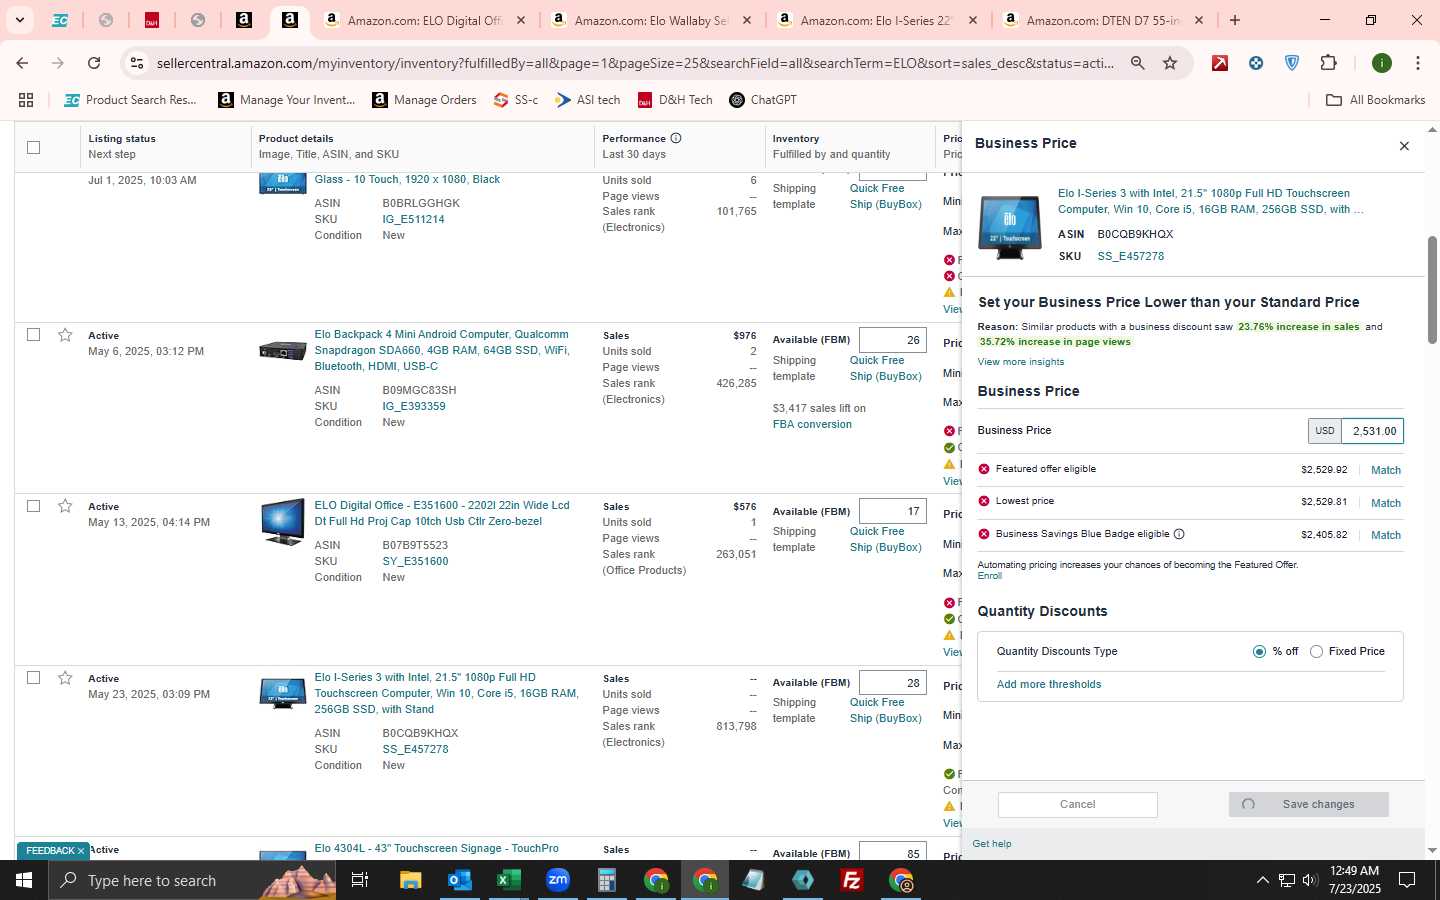
Task: Show info for Business Savings Blue Badge
Action: pyautogui.click(x=1179, y=534)
